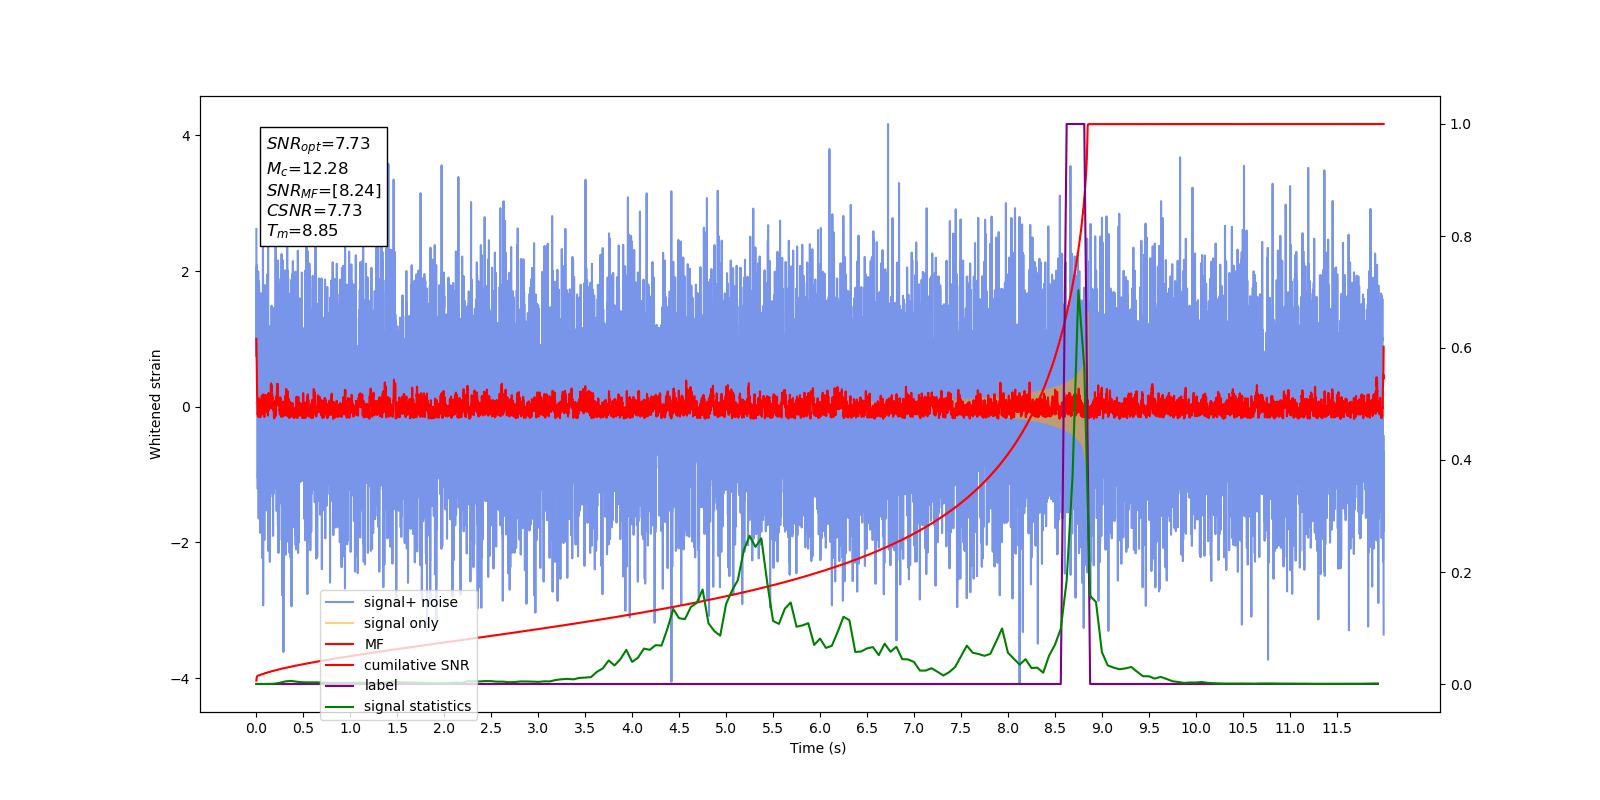Screen dimensions: 1600x800
Task: Click the SNRopt=7.73 annotation text
Action: point(318,144)
